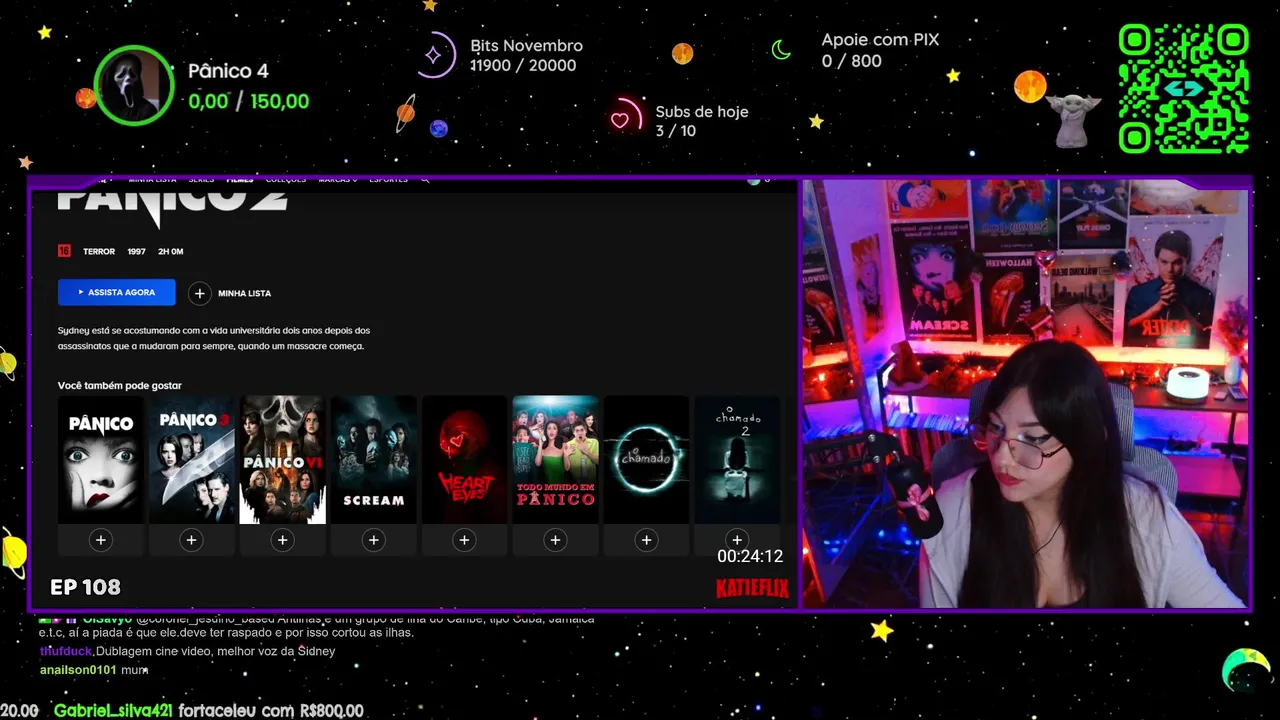
Task: Open the Scream poster thumbnail in recommendations
Action: 373,459
